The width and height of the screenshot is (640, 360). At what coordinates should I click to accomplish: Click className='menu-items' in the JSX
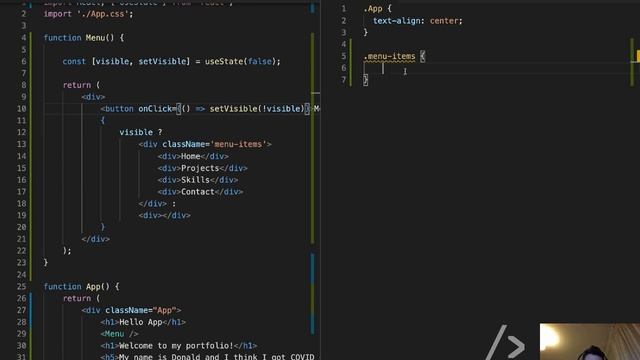tap(214, 144)
